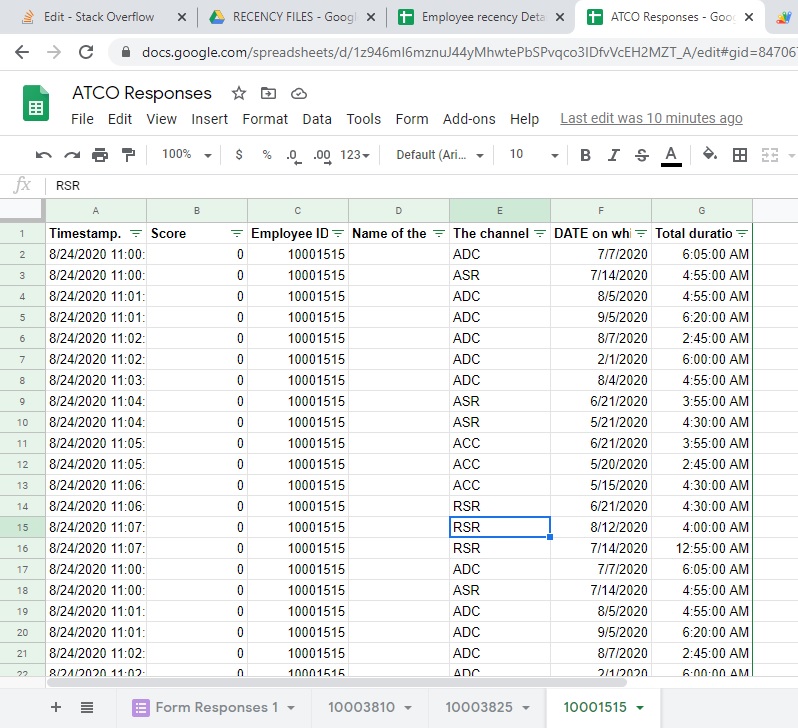Open the Format menu
798x728 pixels.
265,119
